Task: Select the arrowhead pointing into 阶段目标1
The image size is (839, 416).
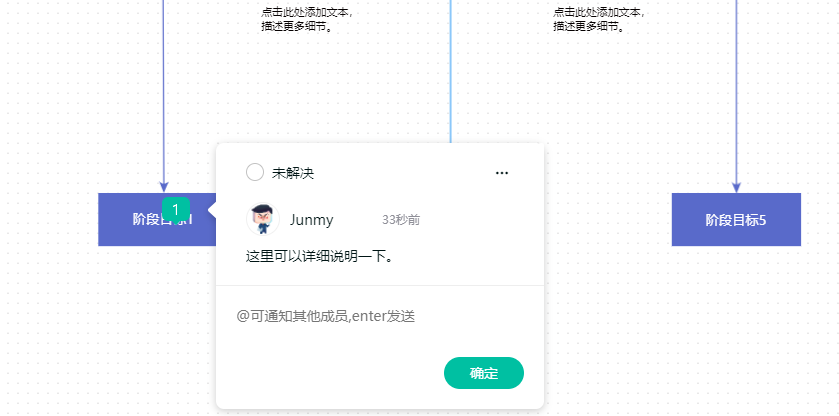Action: pyautogui.click(x=164, y=187)
